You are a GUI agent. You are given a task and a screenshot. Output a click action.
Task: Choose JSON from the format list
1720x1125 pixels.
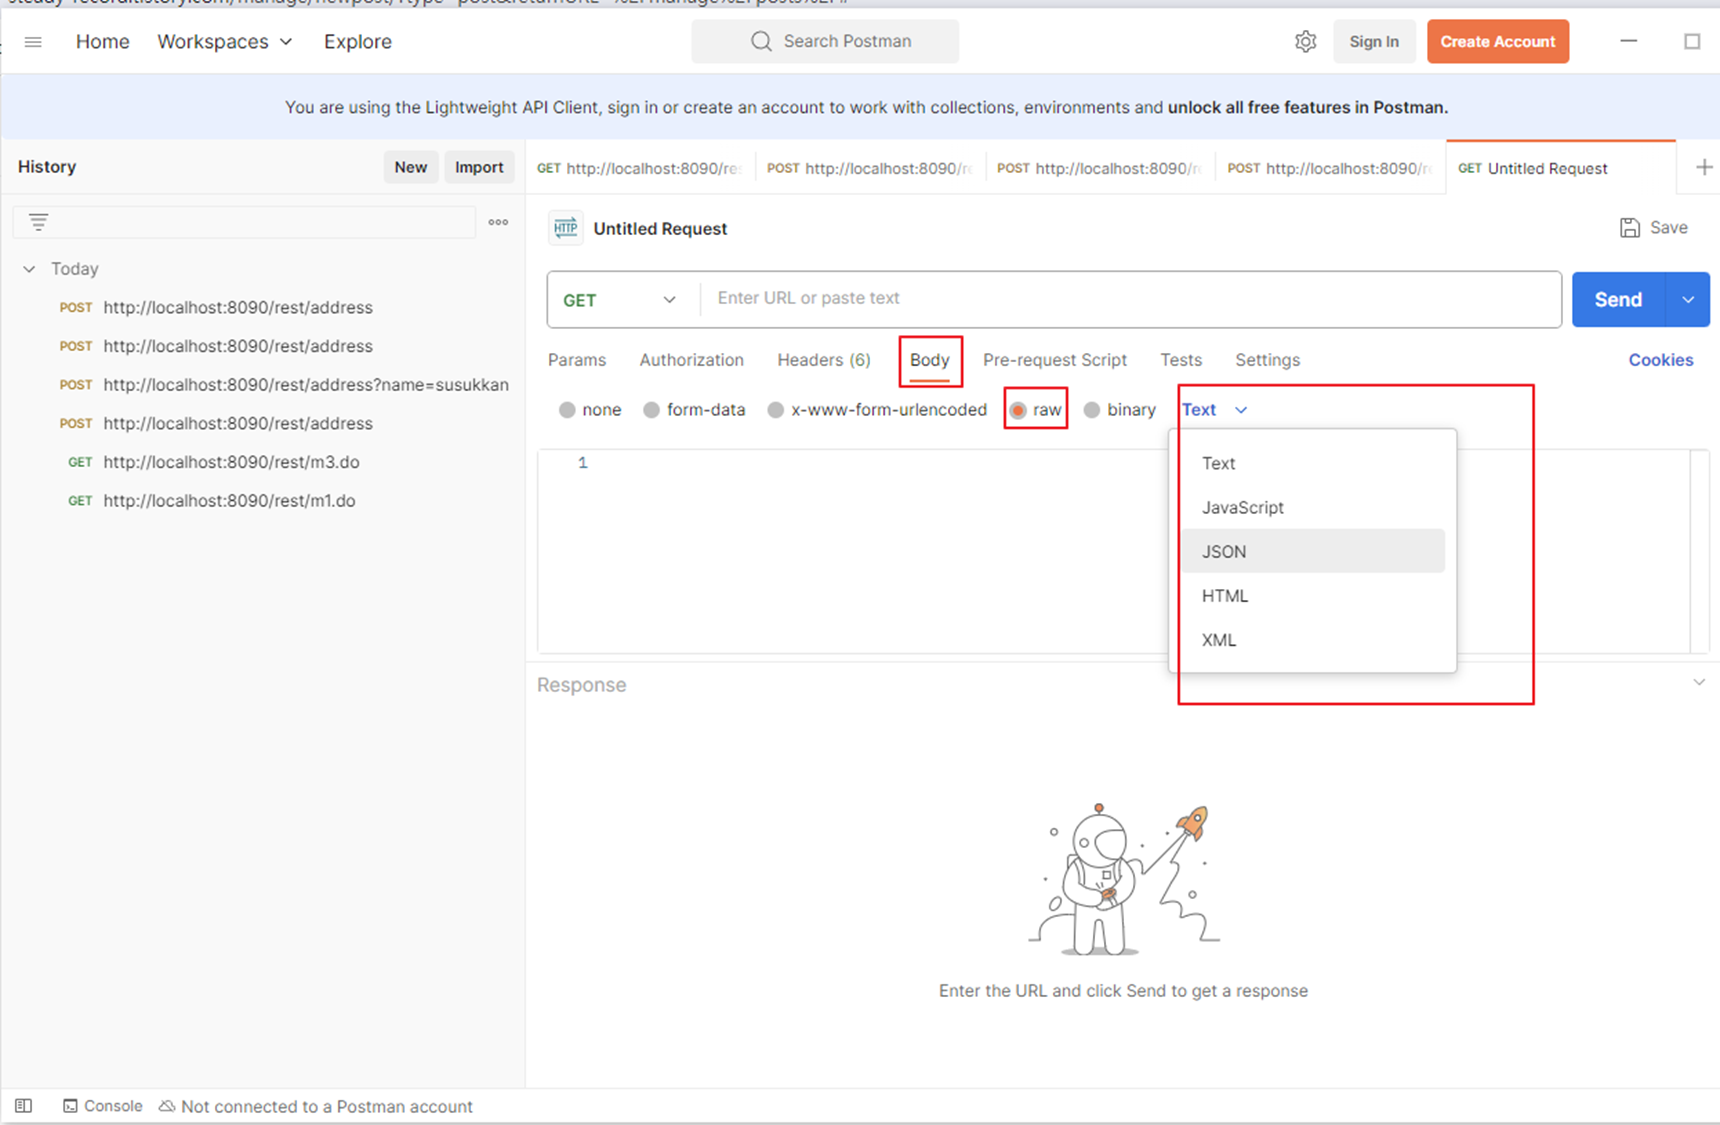pos(1313,551)
